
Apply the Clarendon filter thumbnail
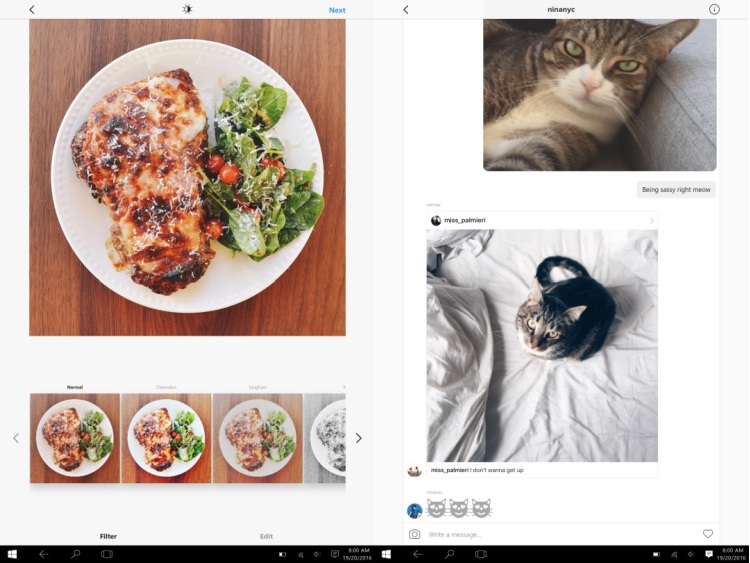[x=166, y=438]
